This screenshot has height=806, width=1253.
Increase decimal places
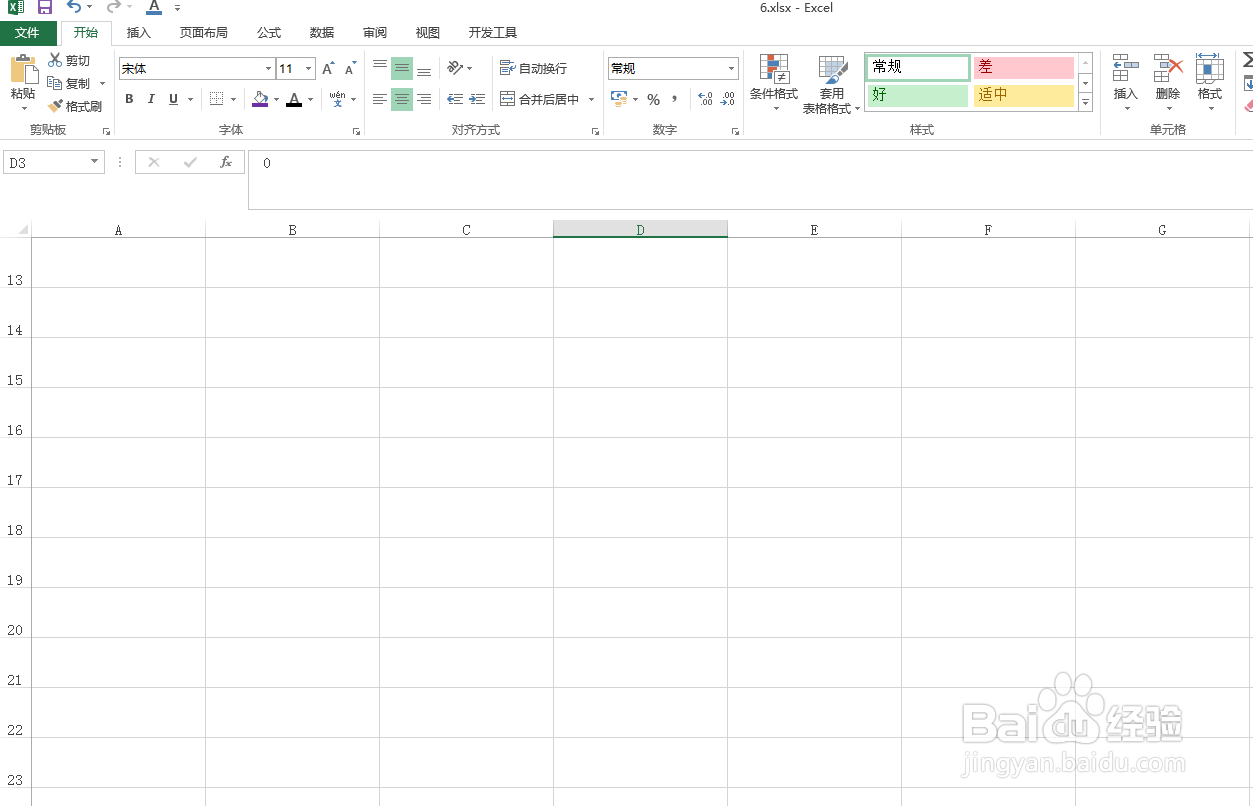point(706,99)
